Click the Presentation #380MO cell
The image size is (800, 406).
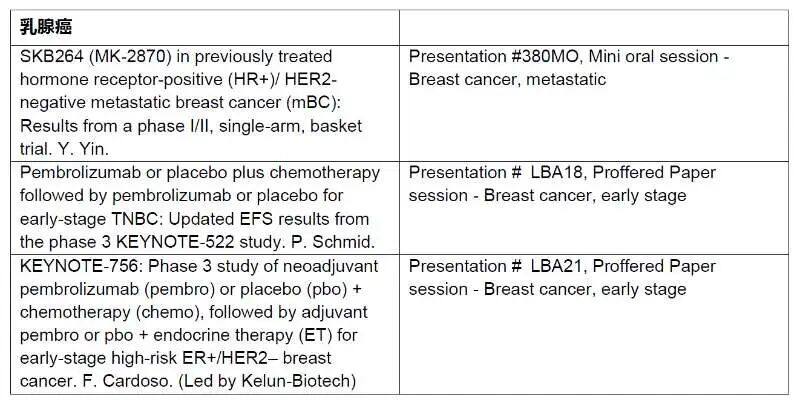(594, 104)
